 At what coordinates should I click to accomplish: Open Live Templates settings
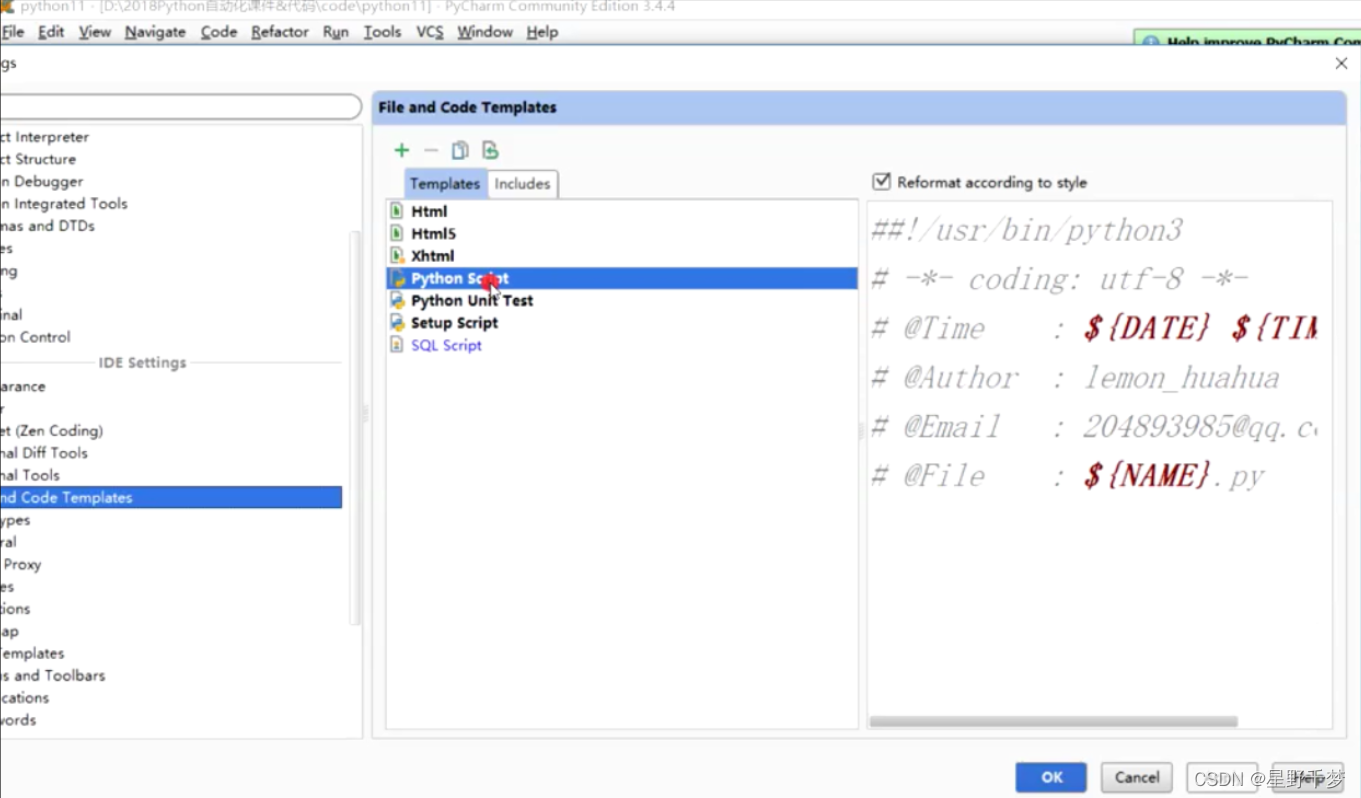(x=32, y=653)
